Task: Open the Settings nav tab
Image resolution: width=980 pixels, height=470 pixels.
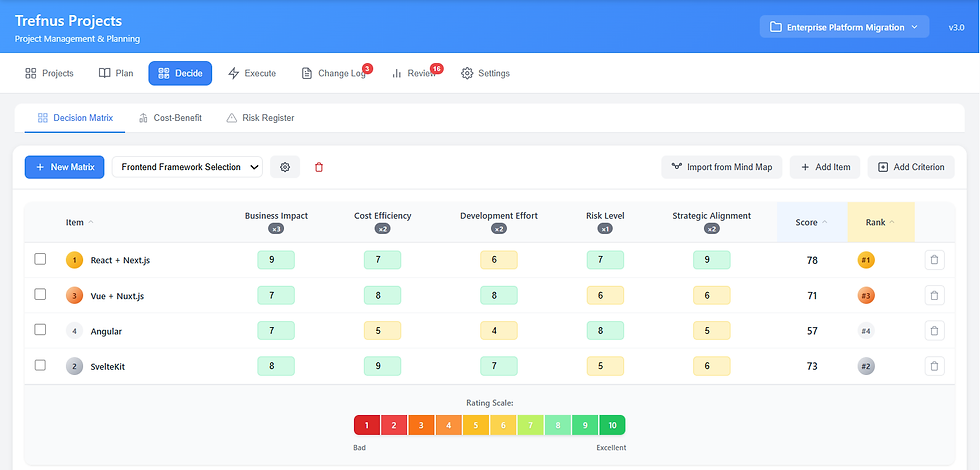Action: (x=486, y=73)
